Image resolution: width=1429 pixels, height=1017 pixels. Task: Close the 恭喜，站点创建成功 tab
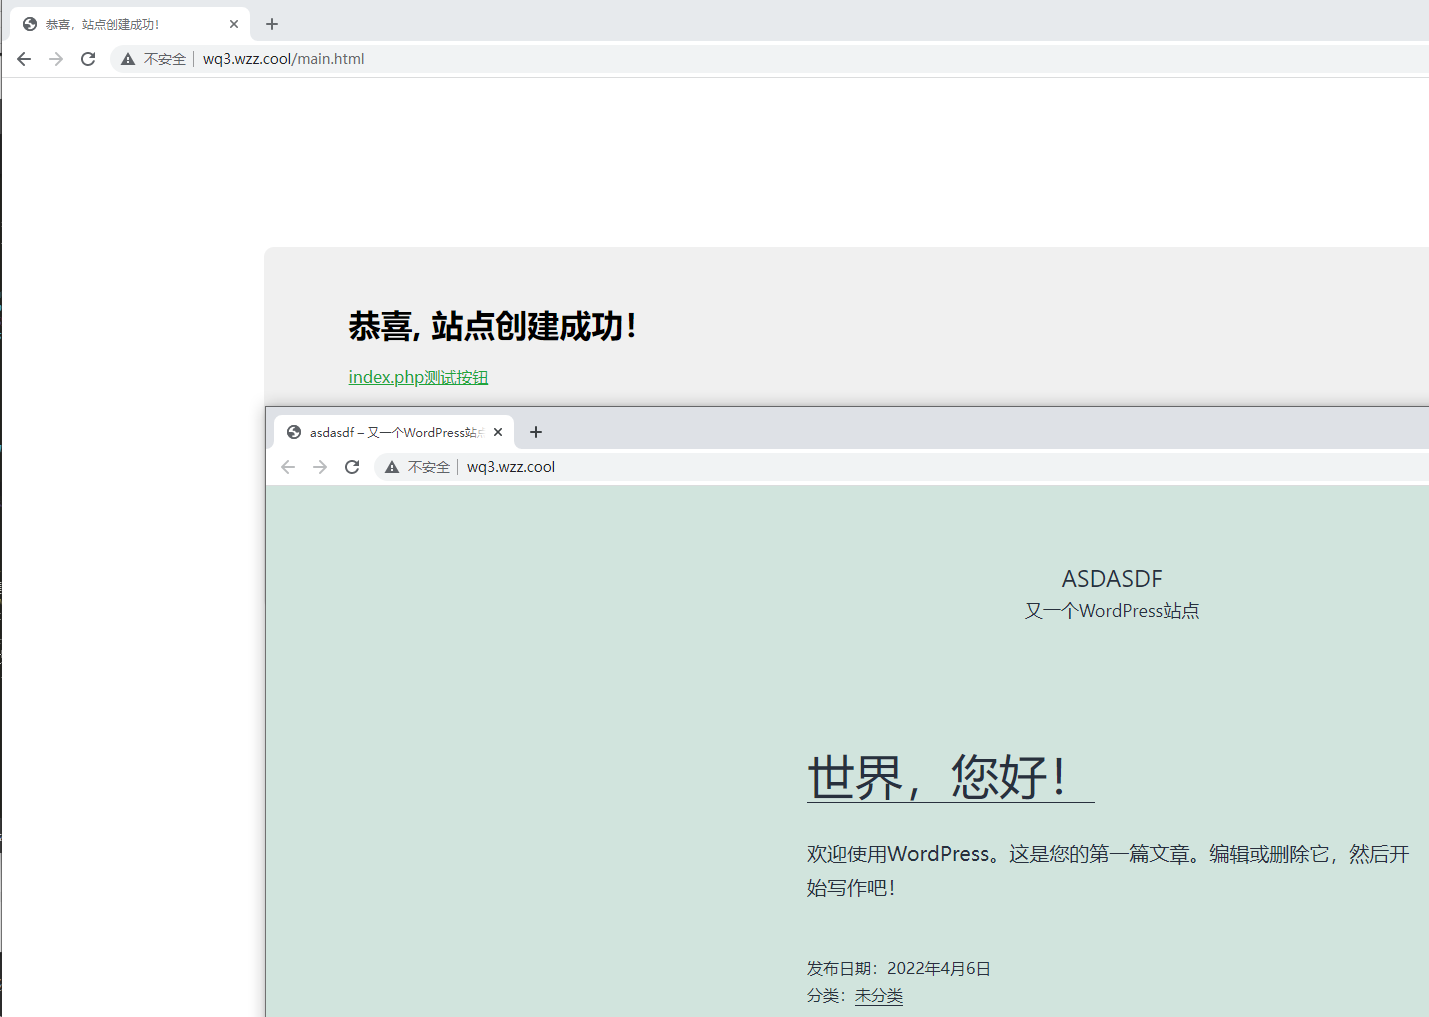(234, 24)
